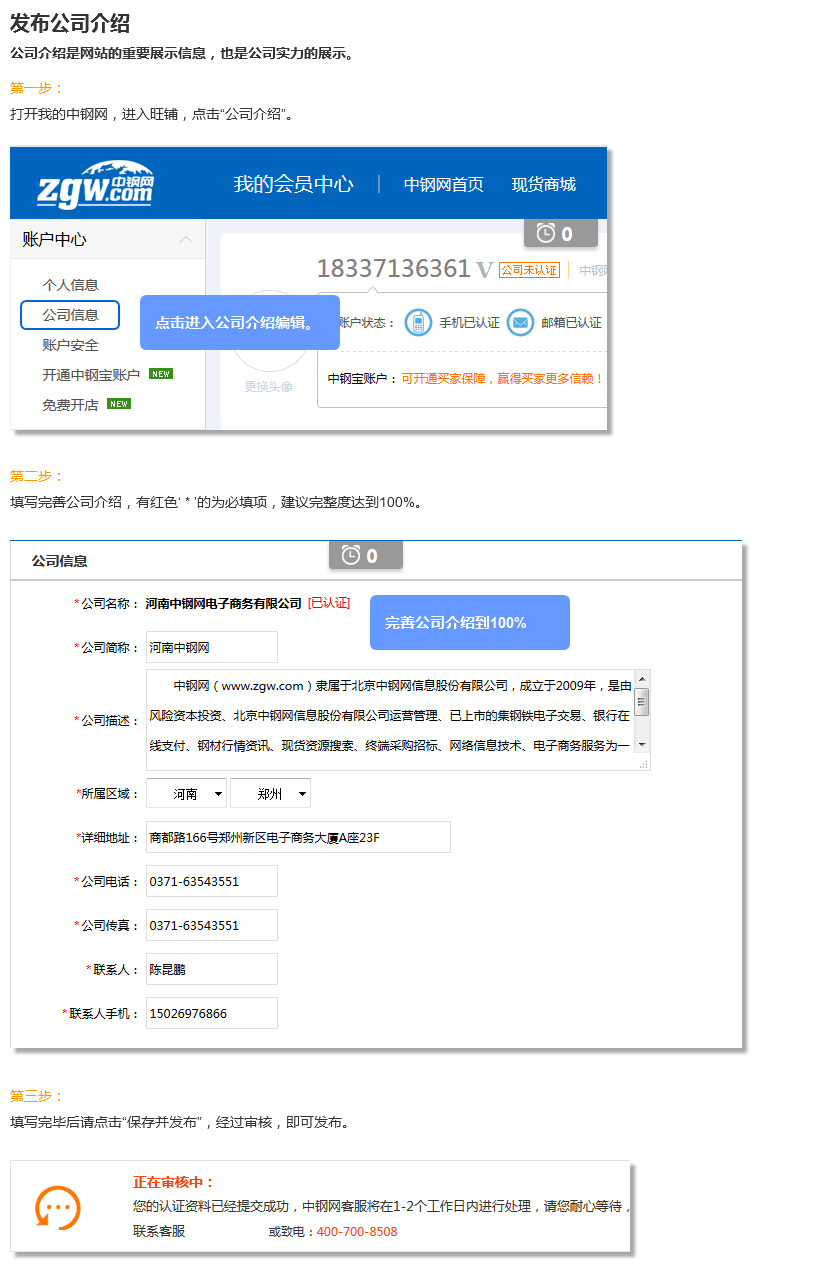Screen dimensions: 830x1280
Task: Click the 正在审核中 status heading
Action: [174, 1182]
